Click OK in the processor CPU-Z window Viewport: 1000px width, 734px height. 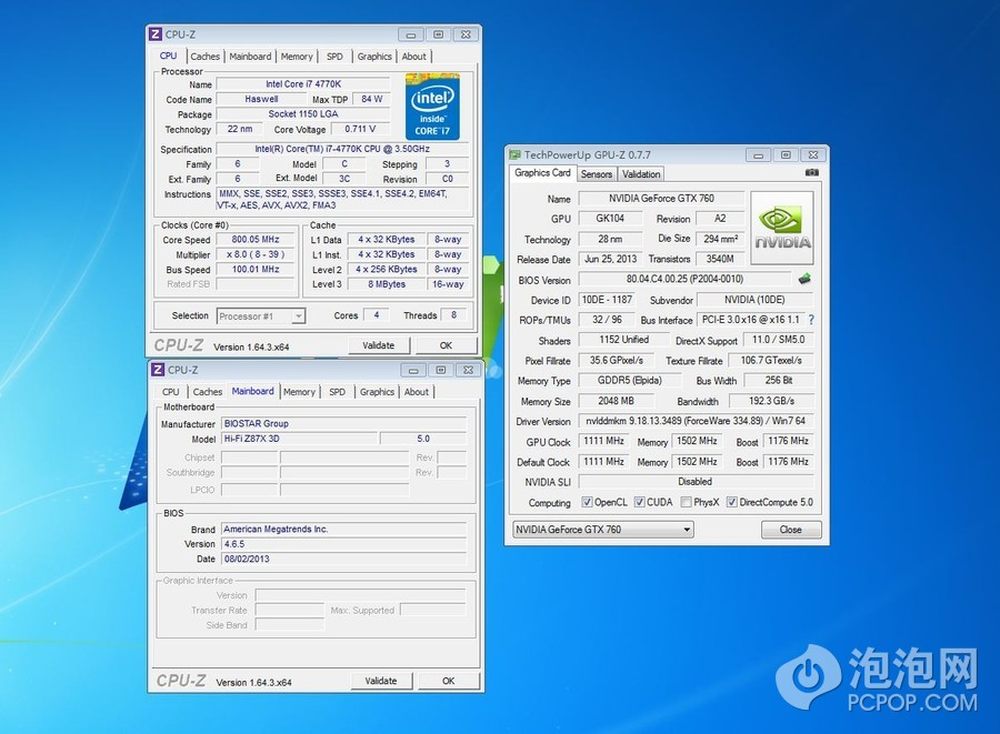click(446, 345)
